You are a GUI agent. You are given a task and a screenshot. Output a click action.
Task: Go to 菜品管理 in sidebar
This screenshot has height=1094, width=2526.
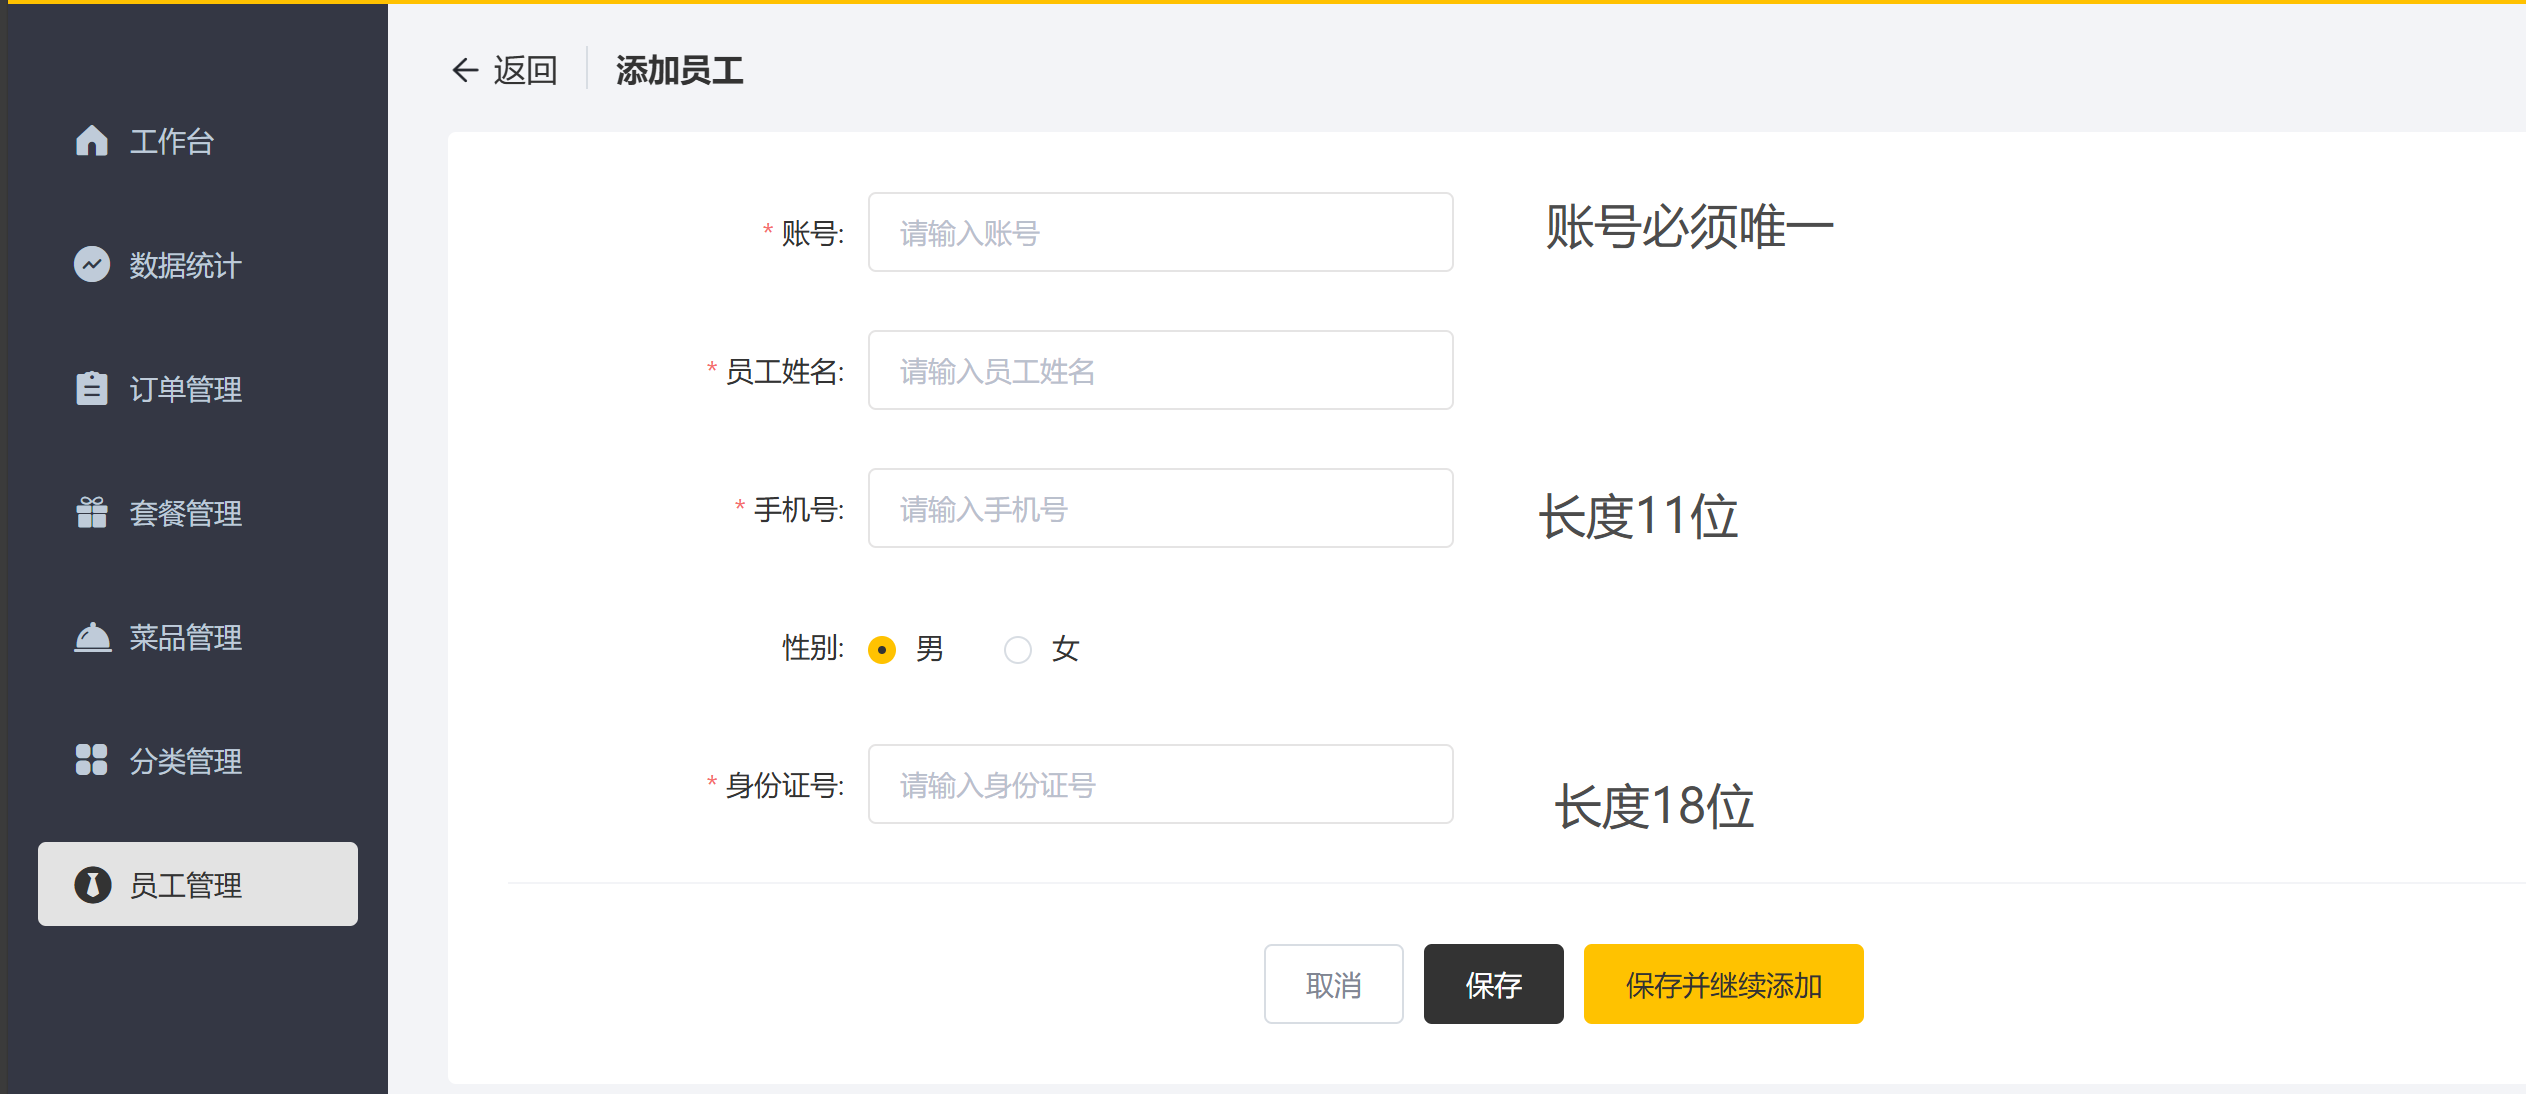tap(185, 637)
